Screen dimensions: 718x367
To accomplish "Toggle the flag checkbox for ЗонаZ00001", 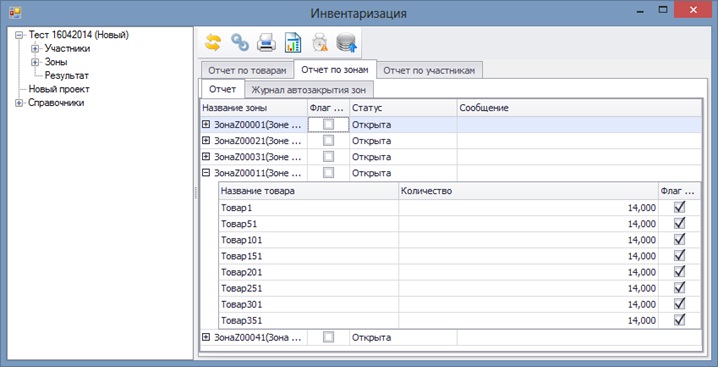I will [328, 124].
